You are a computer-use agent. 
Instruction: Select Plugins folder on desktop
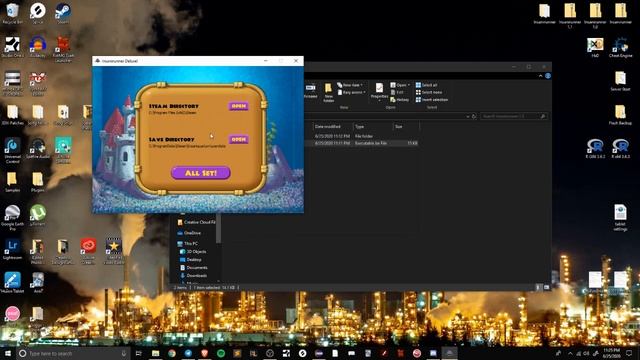[38, 182]
